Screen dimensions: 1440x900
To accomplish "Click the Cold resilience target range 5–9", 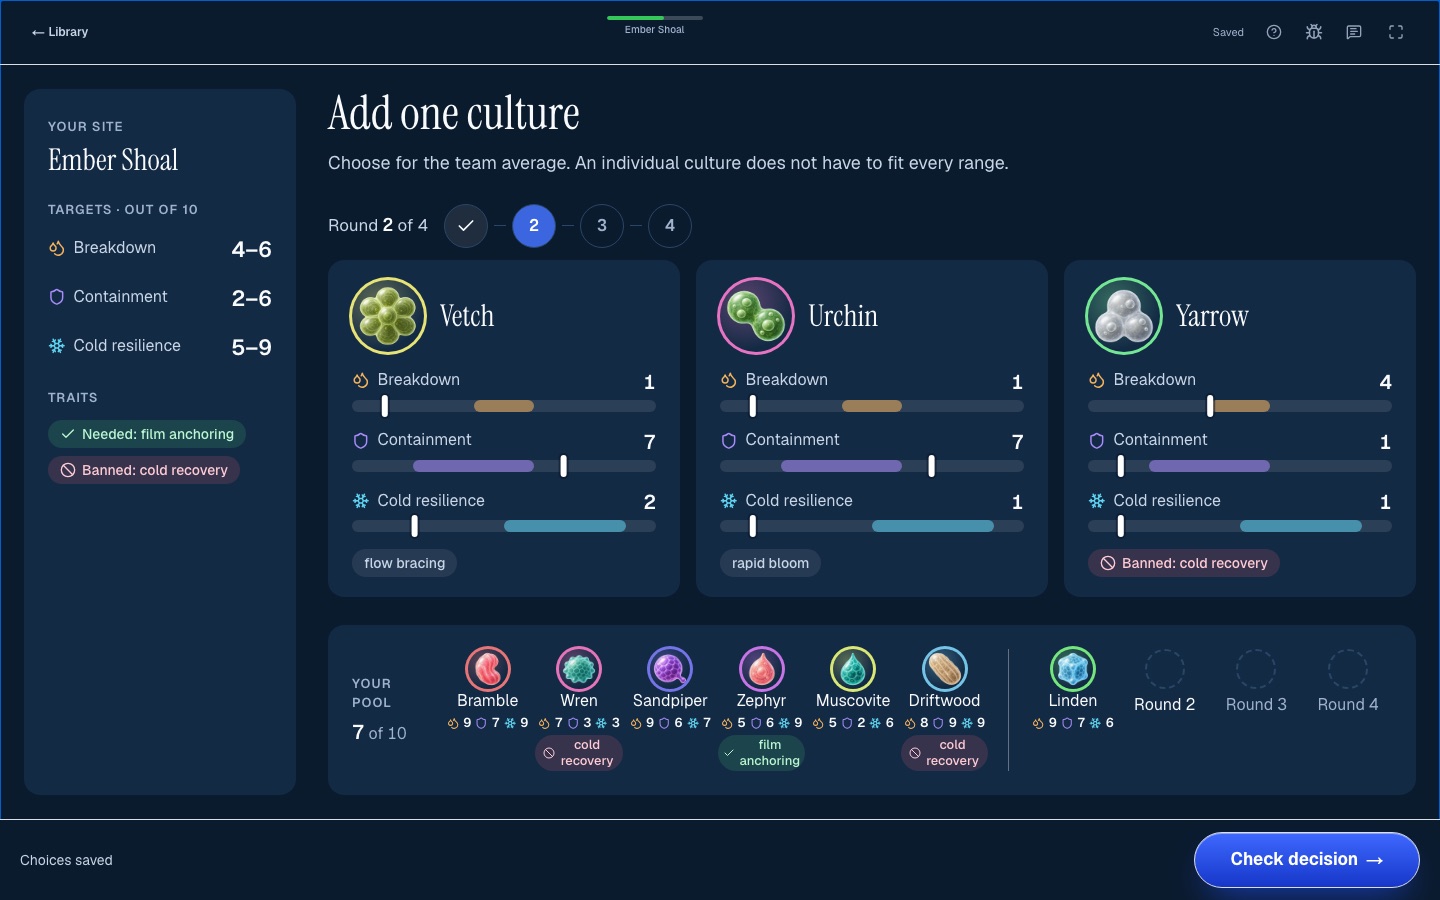I will pos(252,347).
